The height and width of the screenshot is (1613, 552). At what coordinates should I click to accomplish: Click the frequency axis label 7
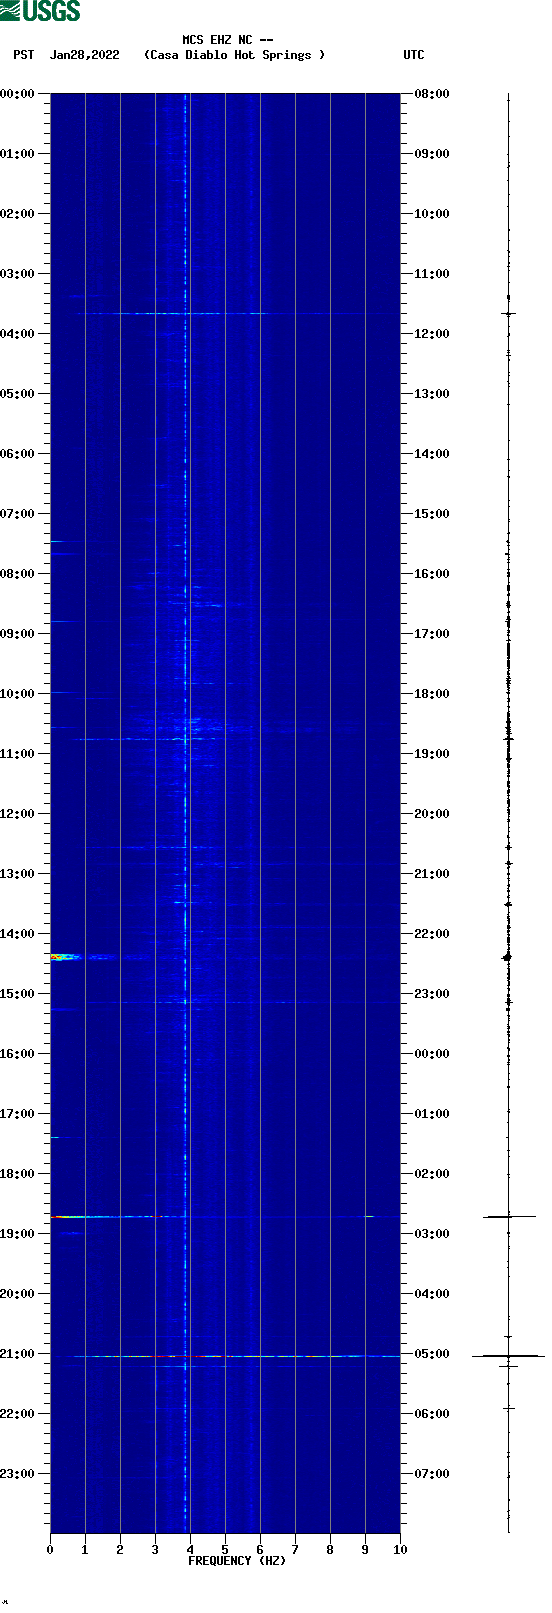[x=295, y=1550]
